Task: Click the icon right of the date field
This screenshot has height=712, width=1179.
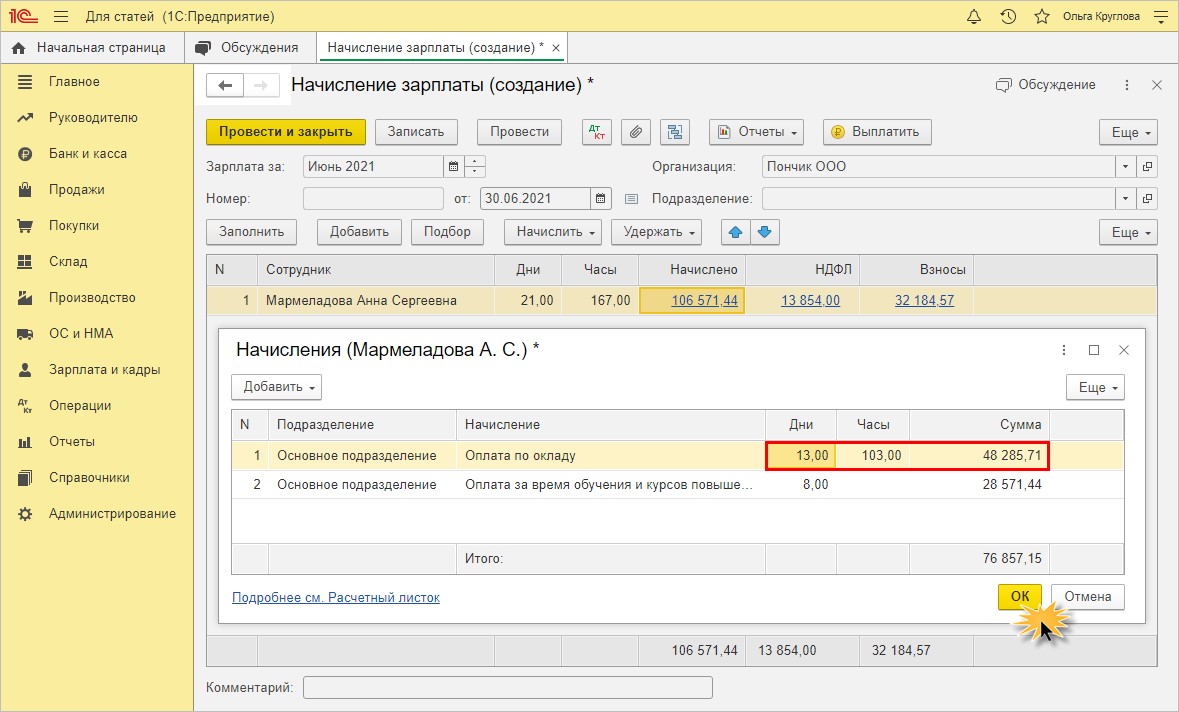Action: (x=632, y=198)
